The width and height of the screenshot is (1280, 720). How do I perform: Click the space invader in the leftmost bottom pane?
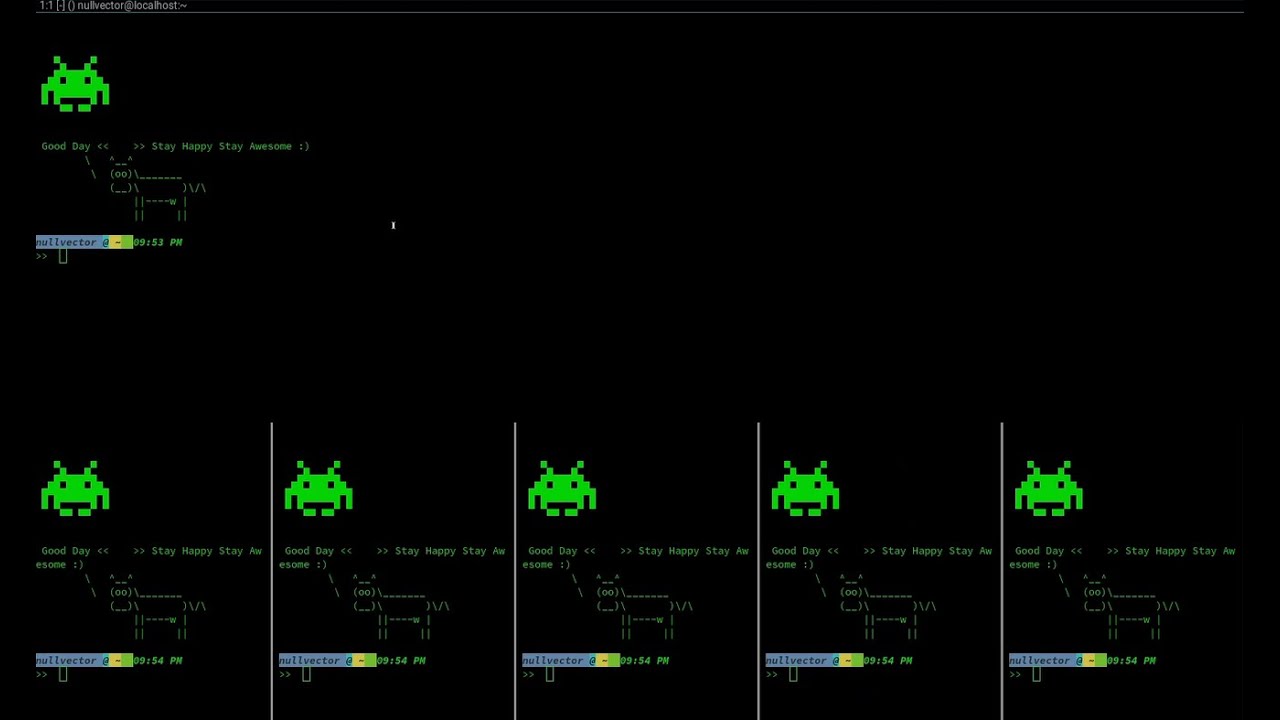[75, 488]
